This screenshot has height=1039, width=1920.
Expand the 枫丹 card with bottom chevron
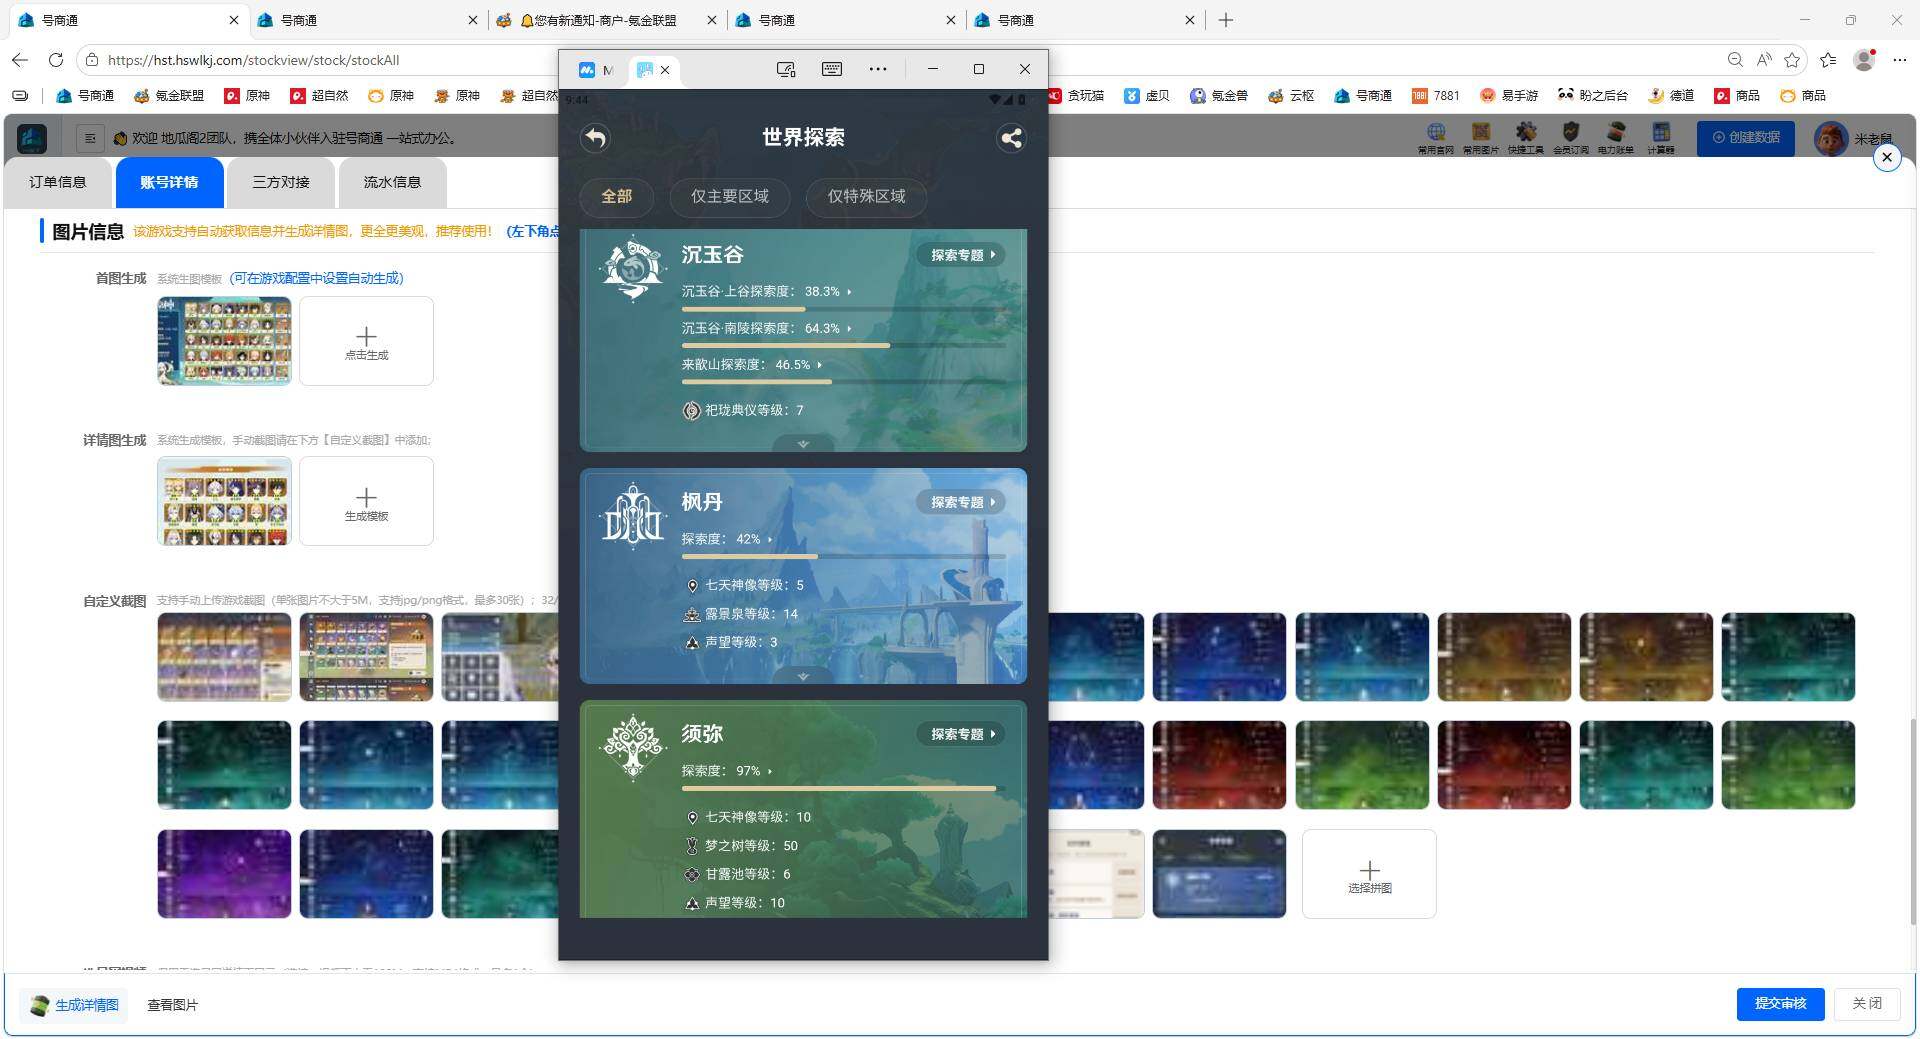803,676
